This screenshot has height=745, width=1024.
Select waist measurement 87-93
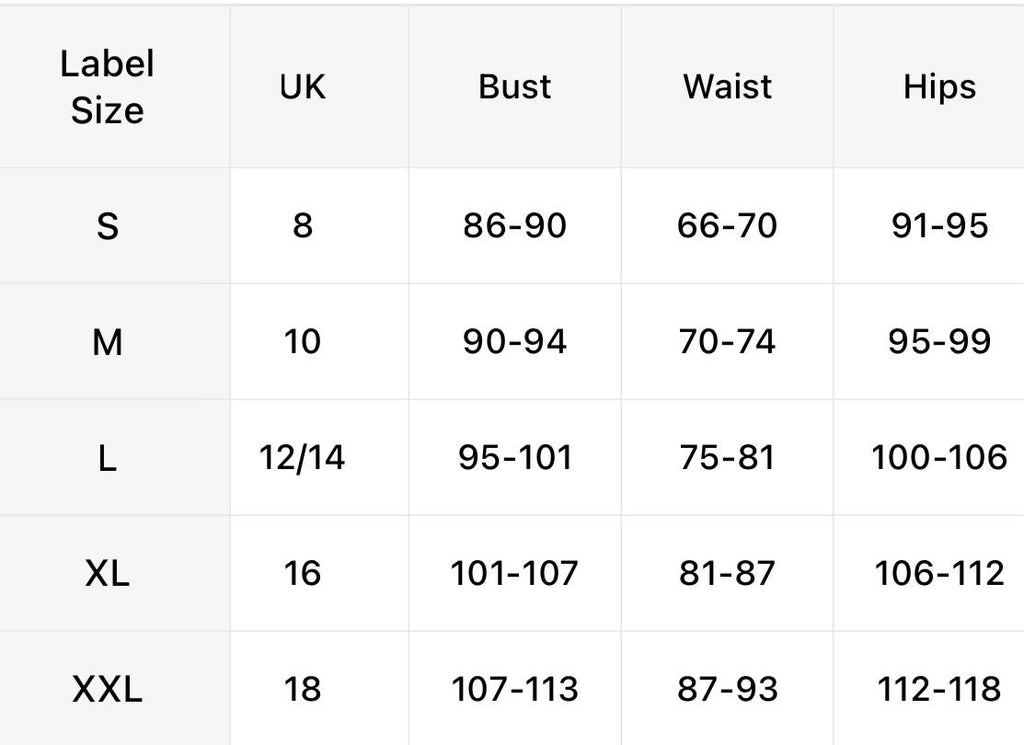coord(727,689)
